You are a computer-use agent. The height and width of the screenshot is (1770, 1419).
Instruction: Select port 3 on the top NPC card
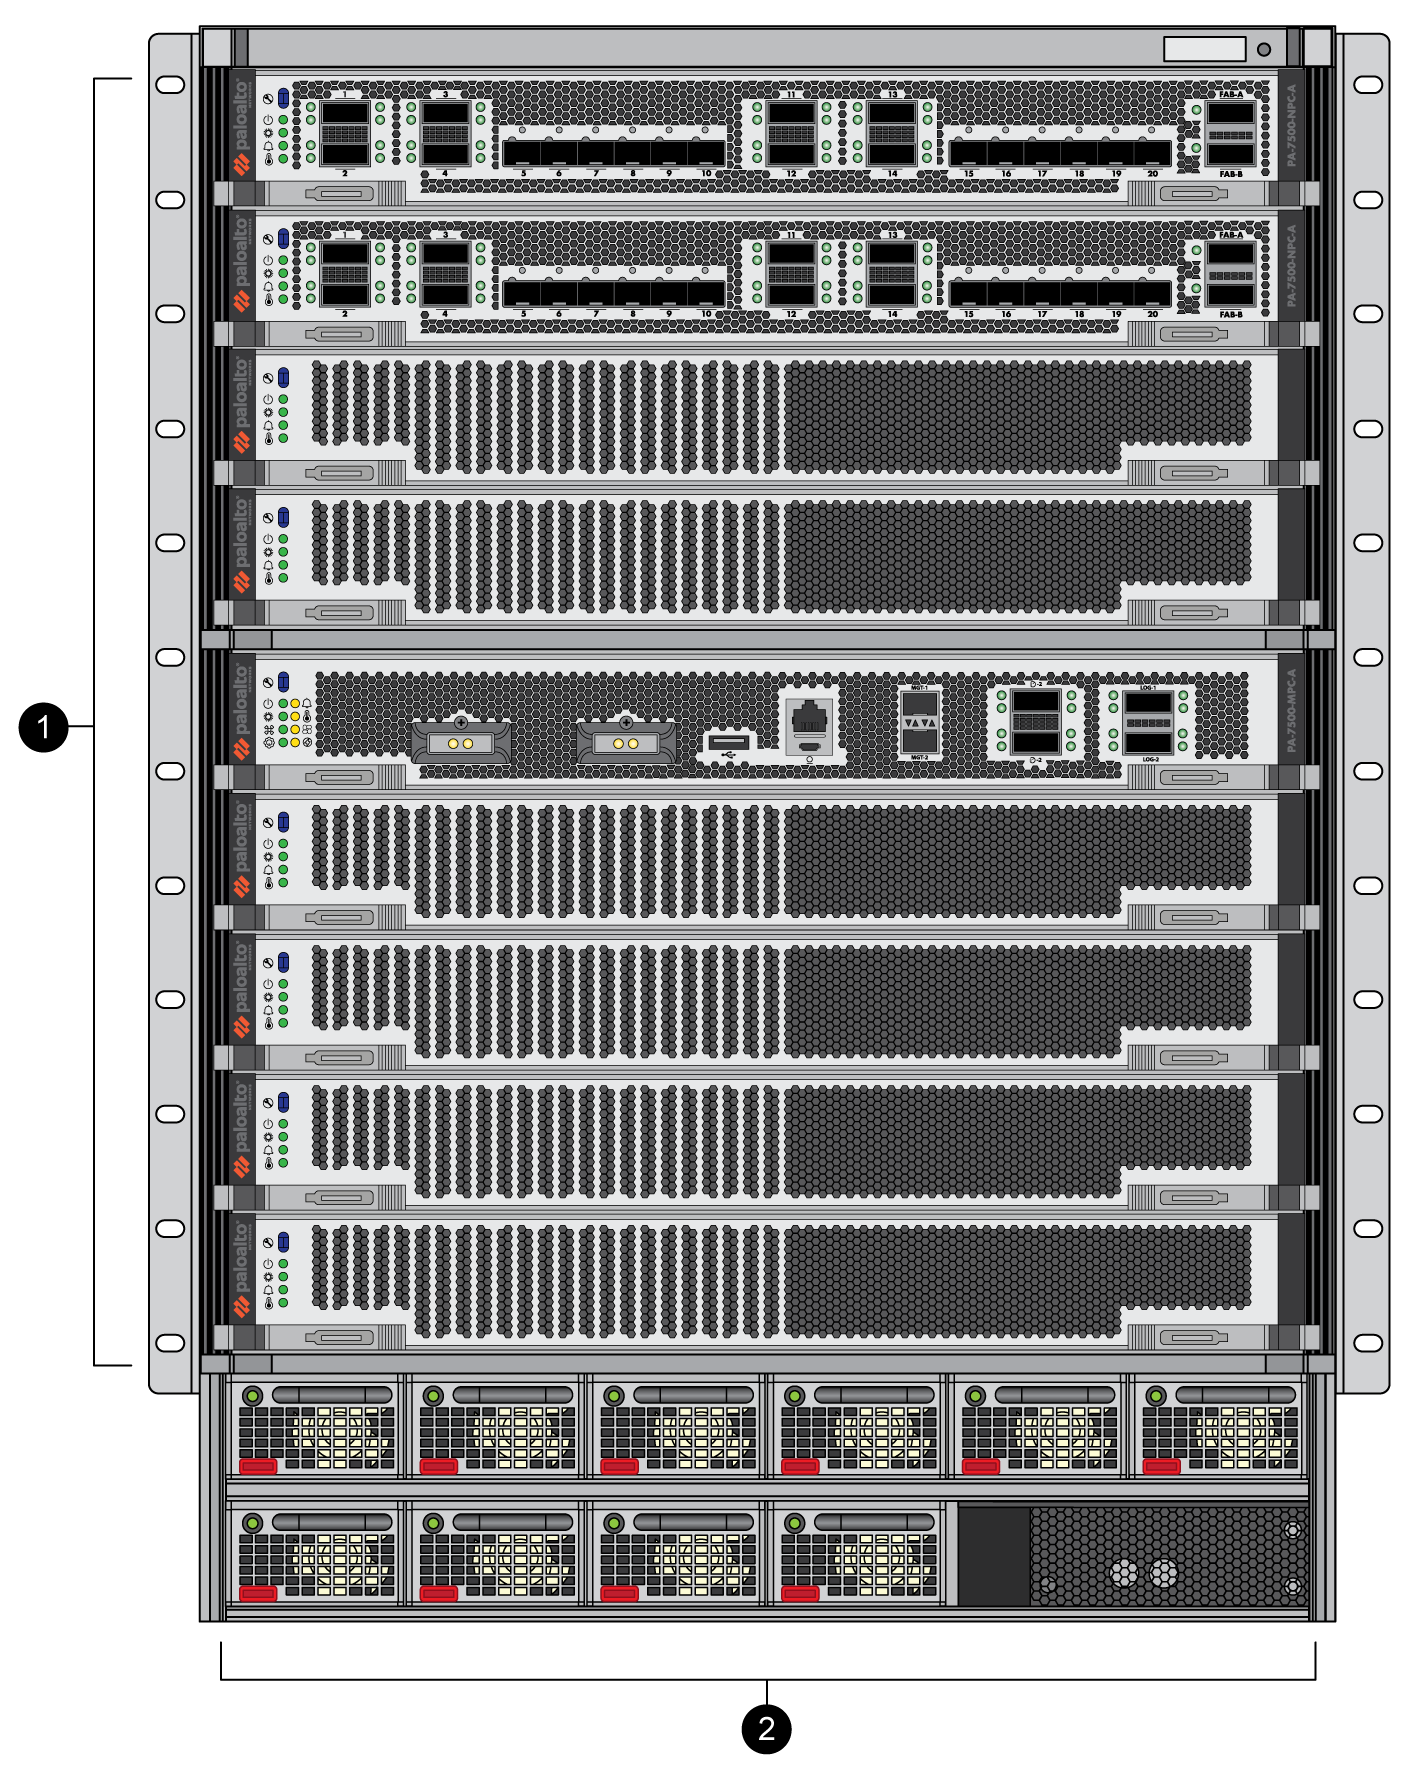point(445,113)
